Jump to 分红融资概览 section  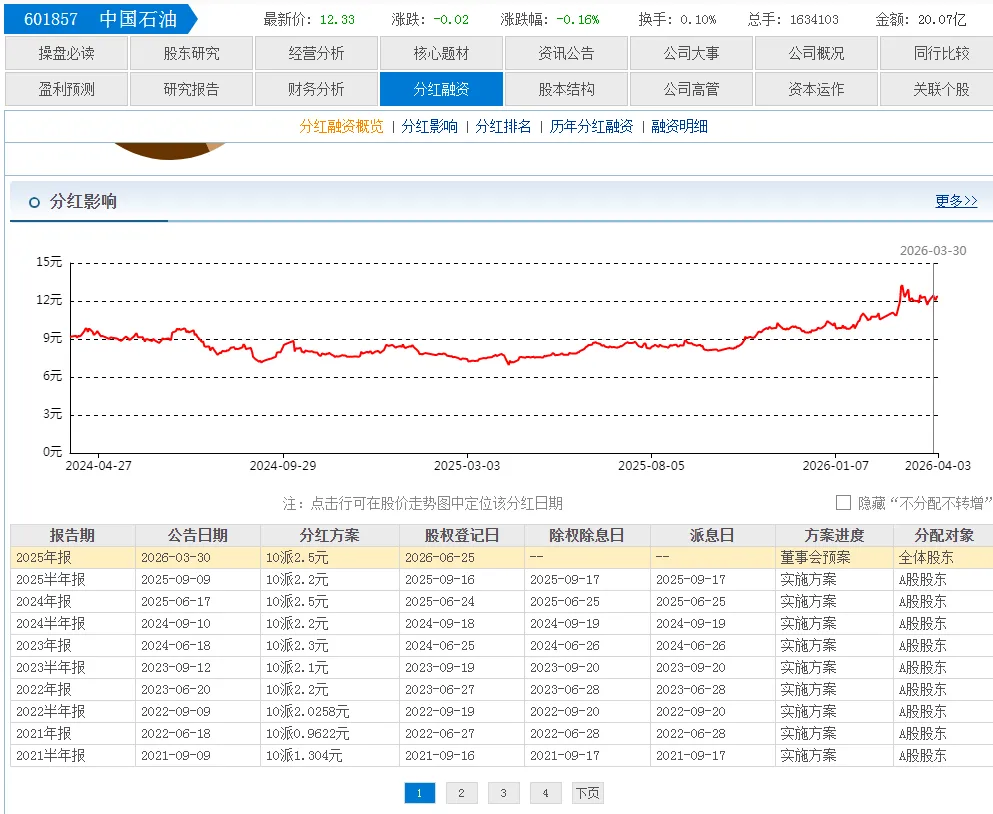341,126
